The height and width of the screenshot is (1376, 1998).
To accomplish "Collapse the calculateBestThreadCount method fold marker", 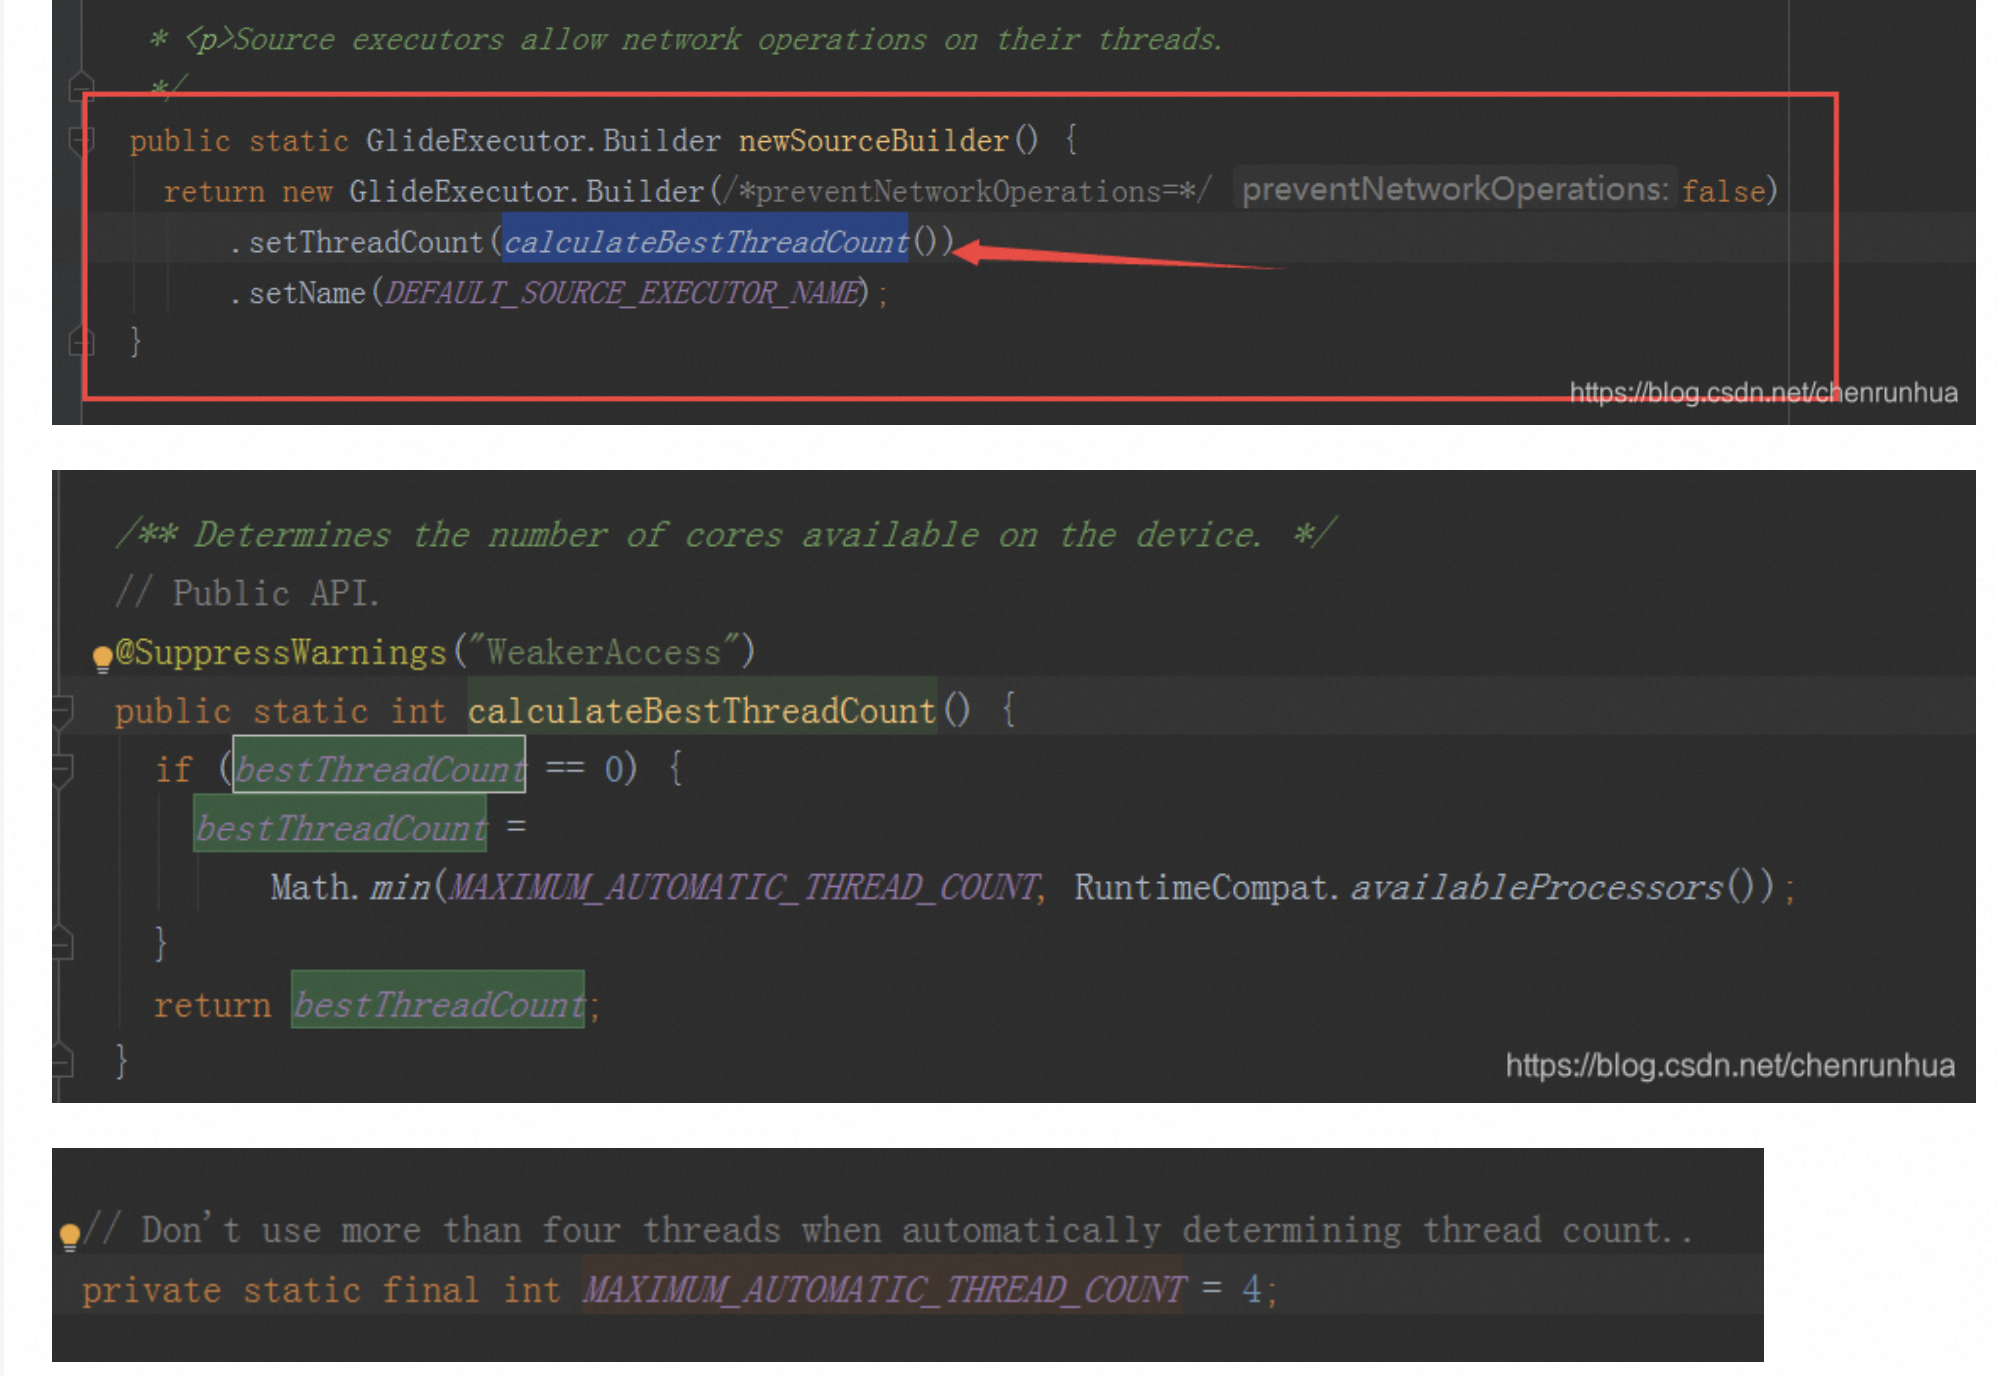I will (x=62, y=711).
